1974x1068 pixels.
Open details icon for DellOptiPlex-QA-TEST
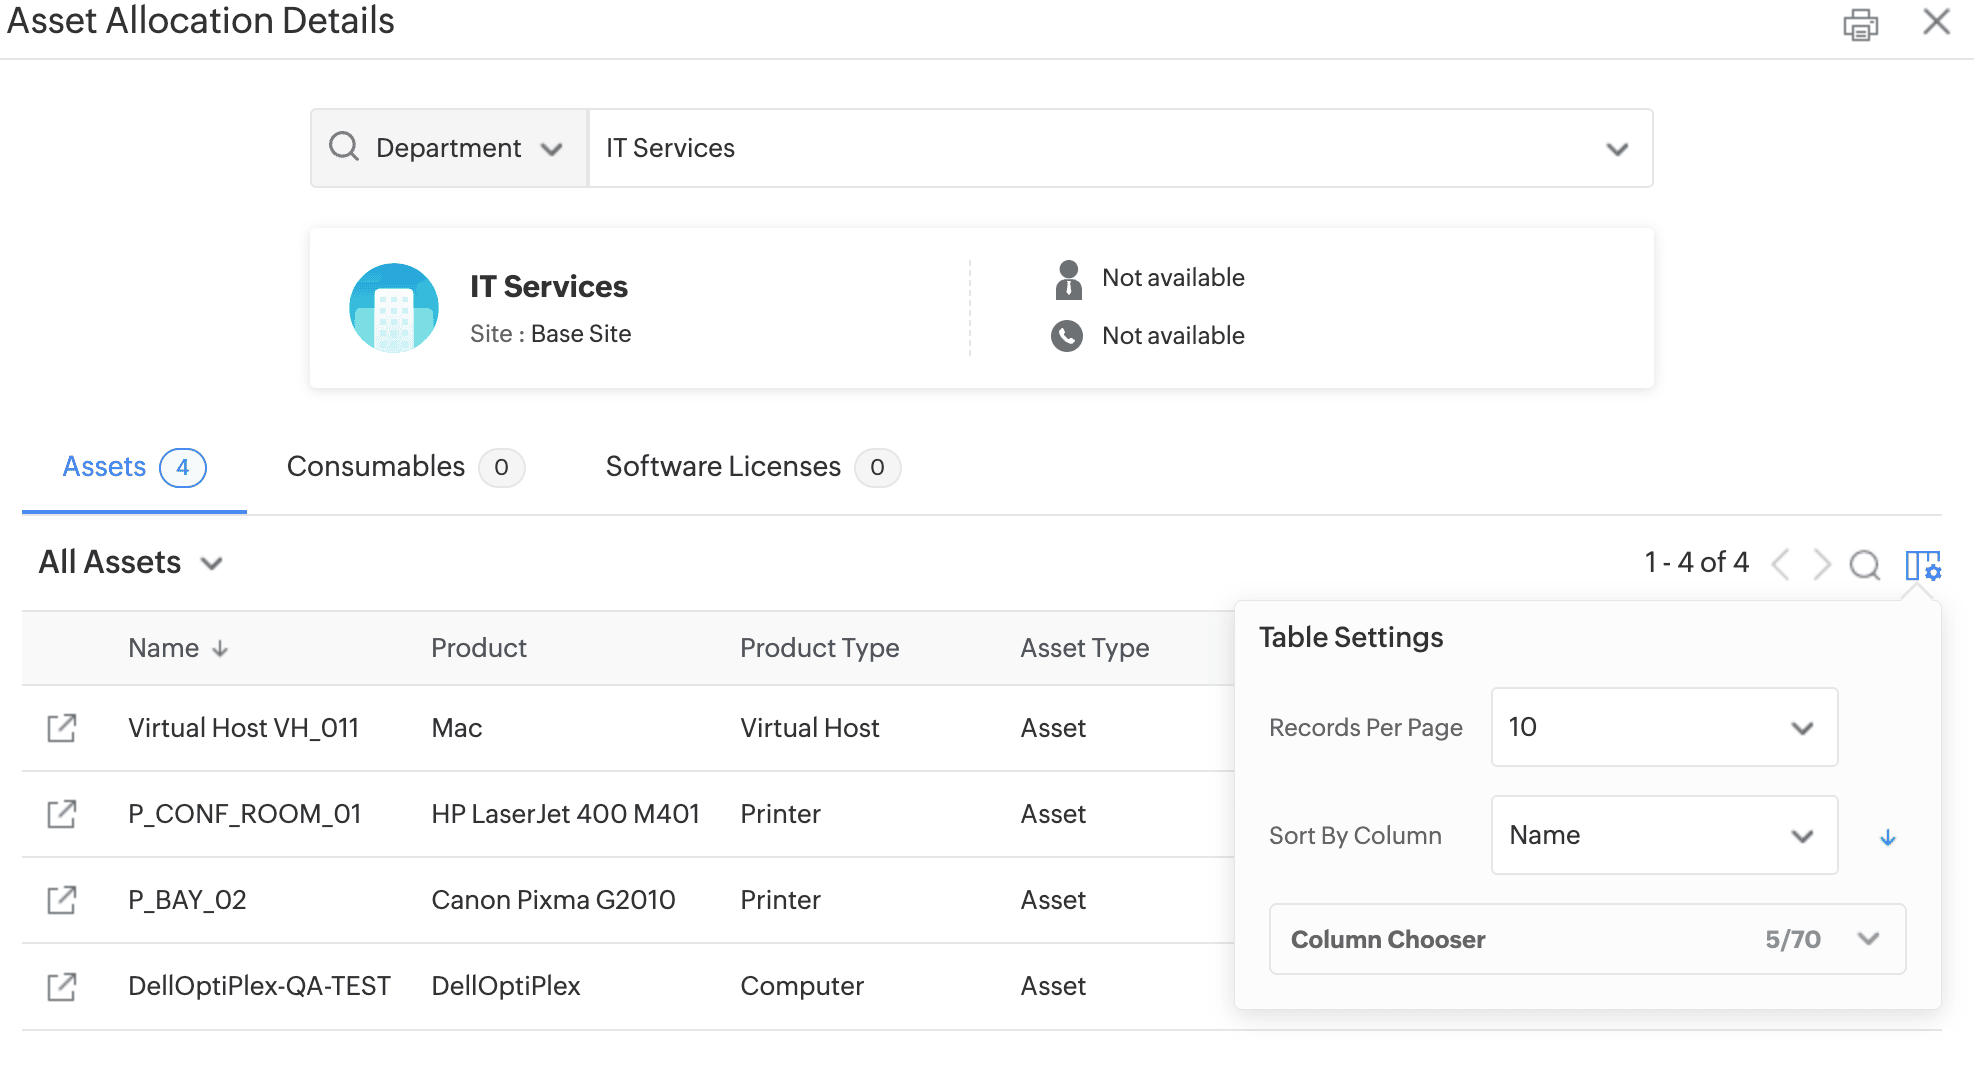coord(62,987)
